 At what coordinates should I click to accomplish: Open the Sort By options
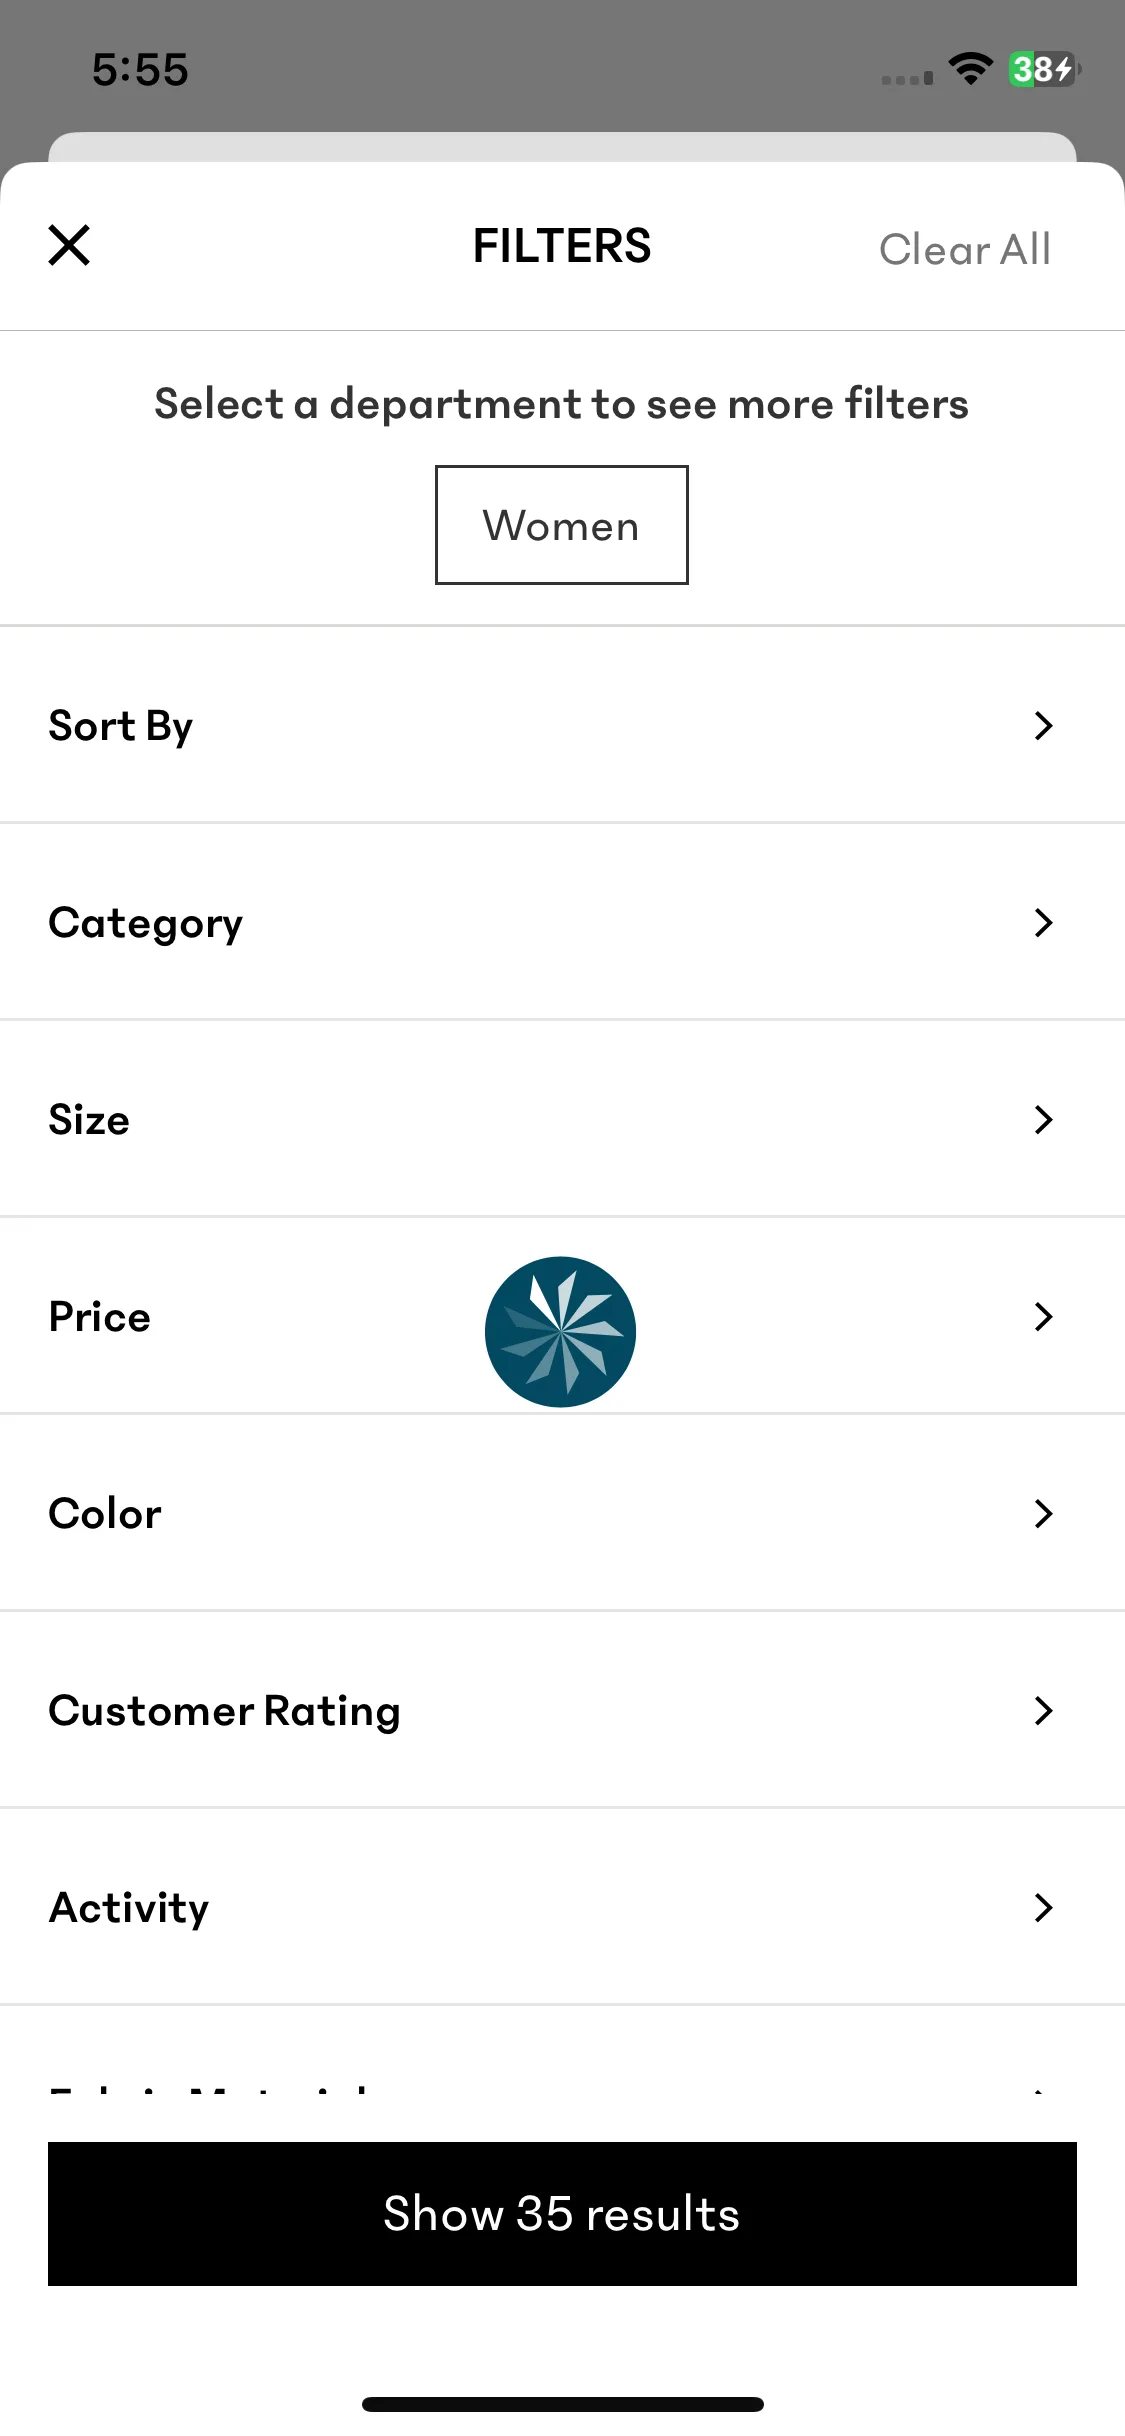(562, 725)
